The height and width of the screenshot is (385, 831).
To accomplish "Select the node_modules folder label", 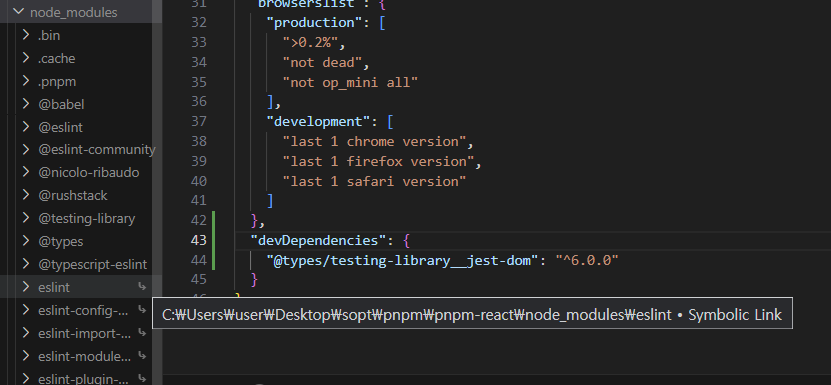I will 74,12.
